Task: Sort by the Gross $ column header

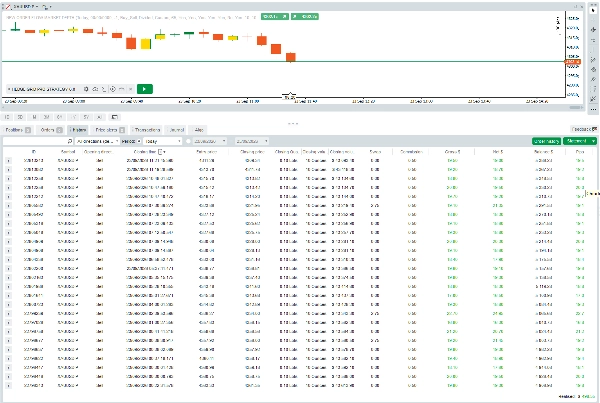Action: tap(452, 152)
